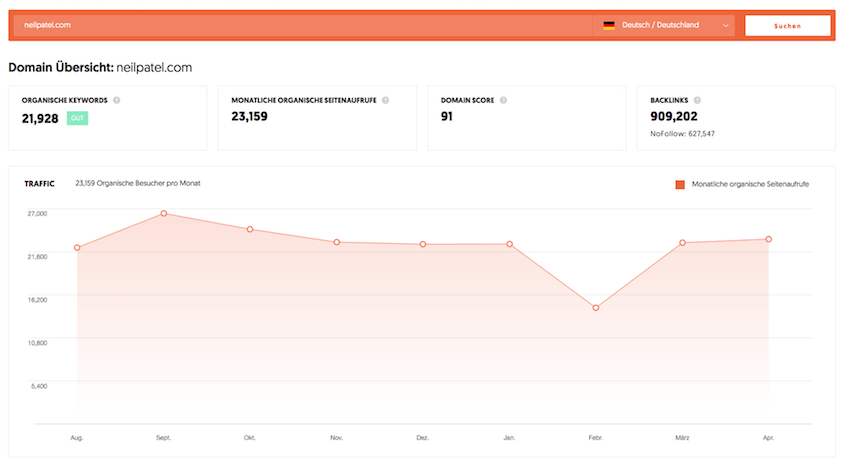This screenshot has width=850, height=467.
Task: Click the Aug. data point on chart
Action: tap(77, 248)
